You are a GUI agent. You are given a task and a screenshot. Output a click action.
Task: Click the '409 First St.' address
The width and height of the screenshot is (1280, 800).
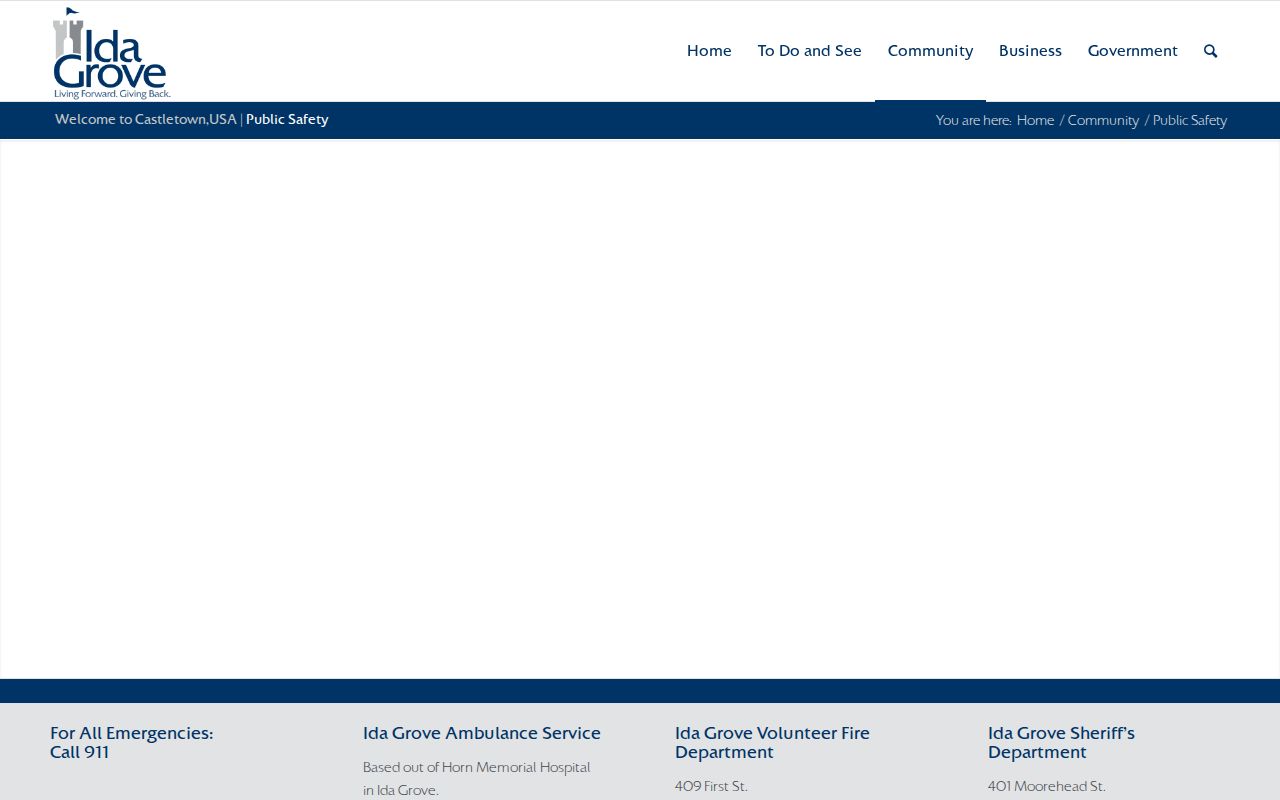[711, 786]
